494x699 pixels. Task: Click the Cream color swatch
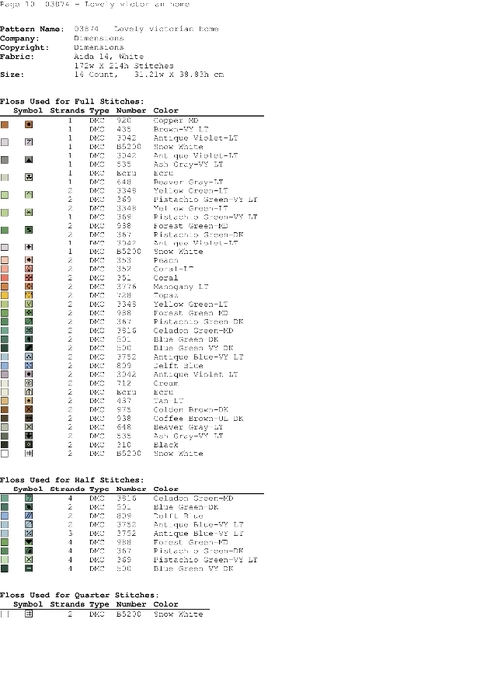(x=4, y=383)
